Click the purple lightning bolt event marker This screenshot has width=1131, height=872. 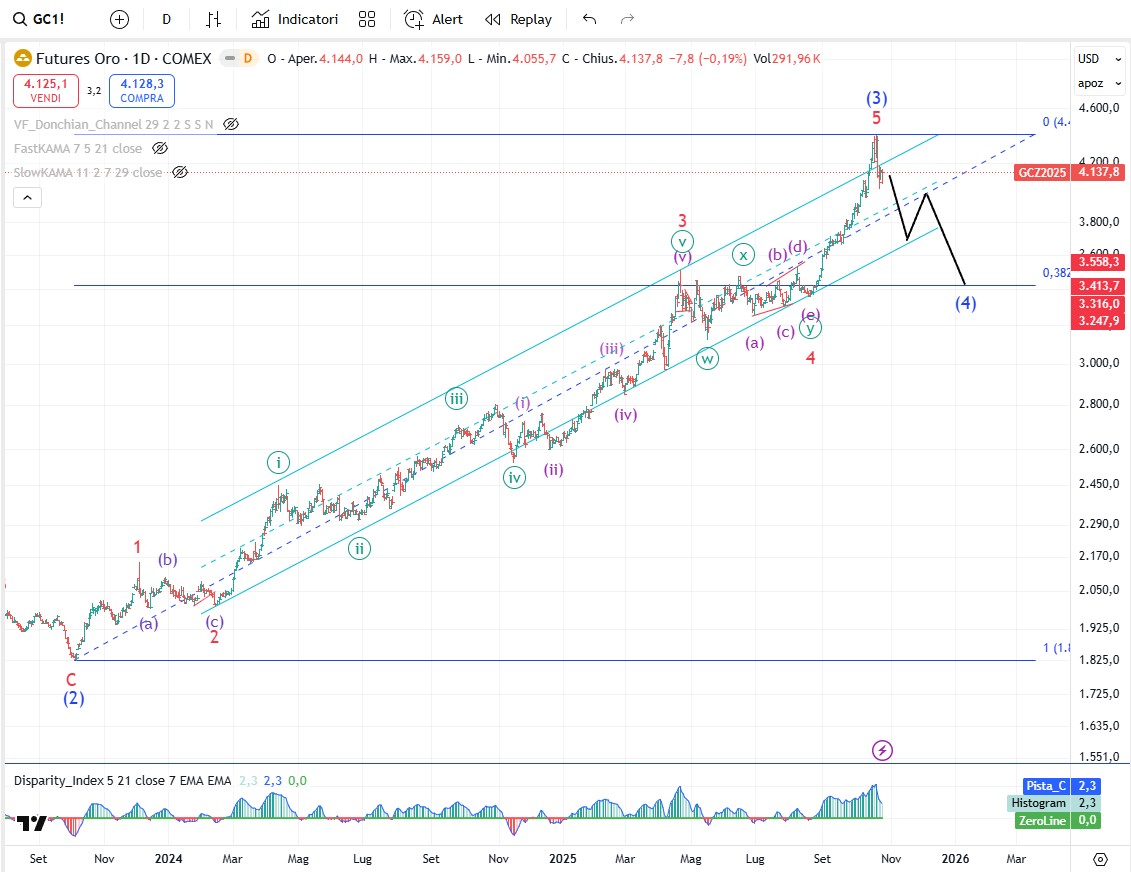click(x=882, y=749)
